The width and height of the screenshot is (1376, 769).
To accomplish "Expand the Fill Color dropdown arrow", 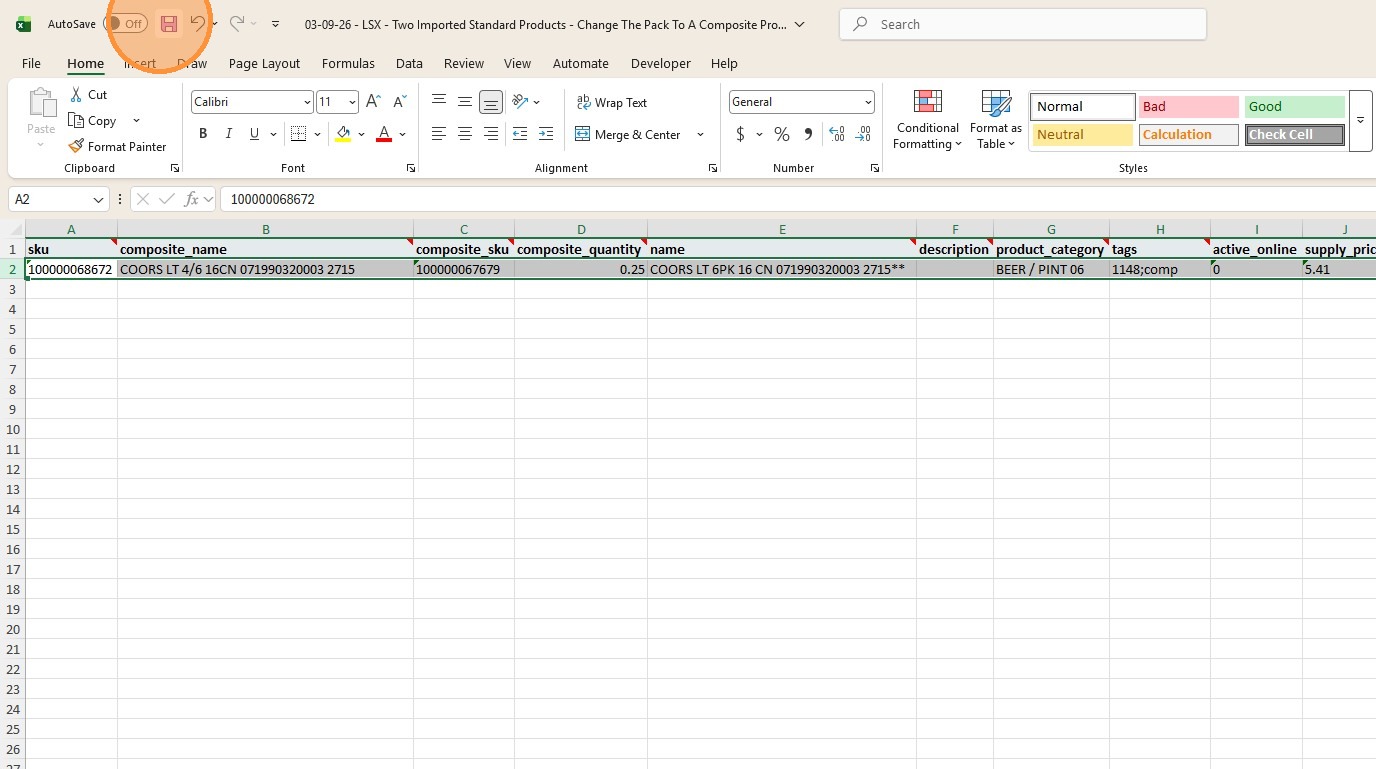I will pos(362,134).
